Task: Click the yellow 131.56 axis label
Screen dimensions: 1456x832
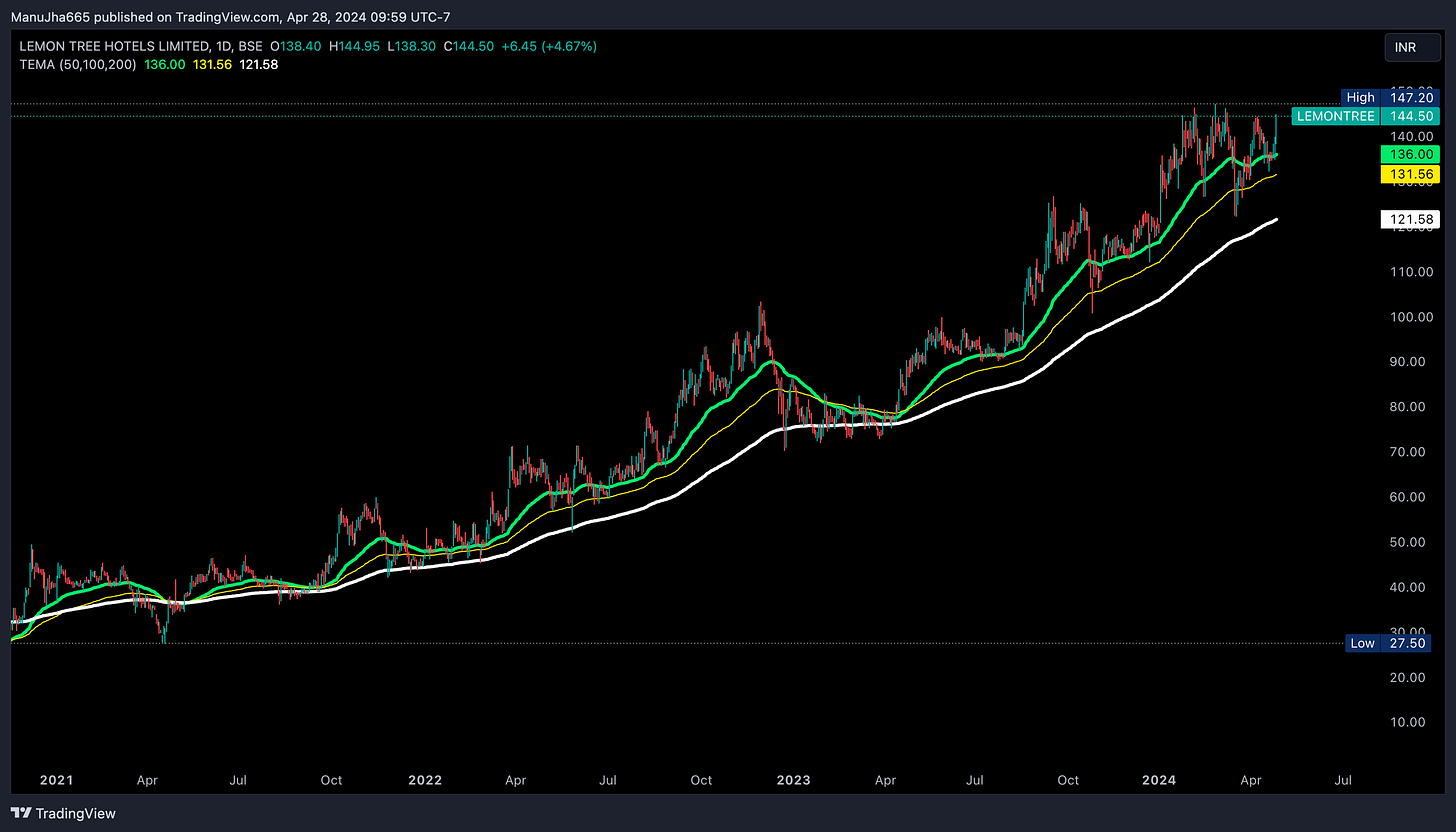Action: [x=1408, y=174]
